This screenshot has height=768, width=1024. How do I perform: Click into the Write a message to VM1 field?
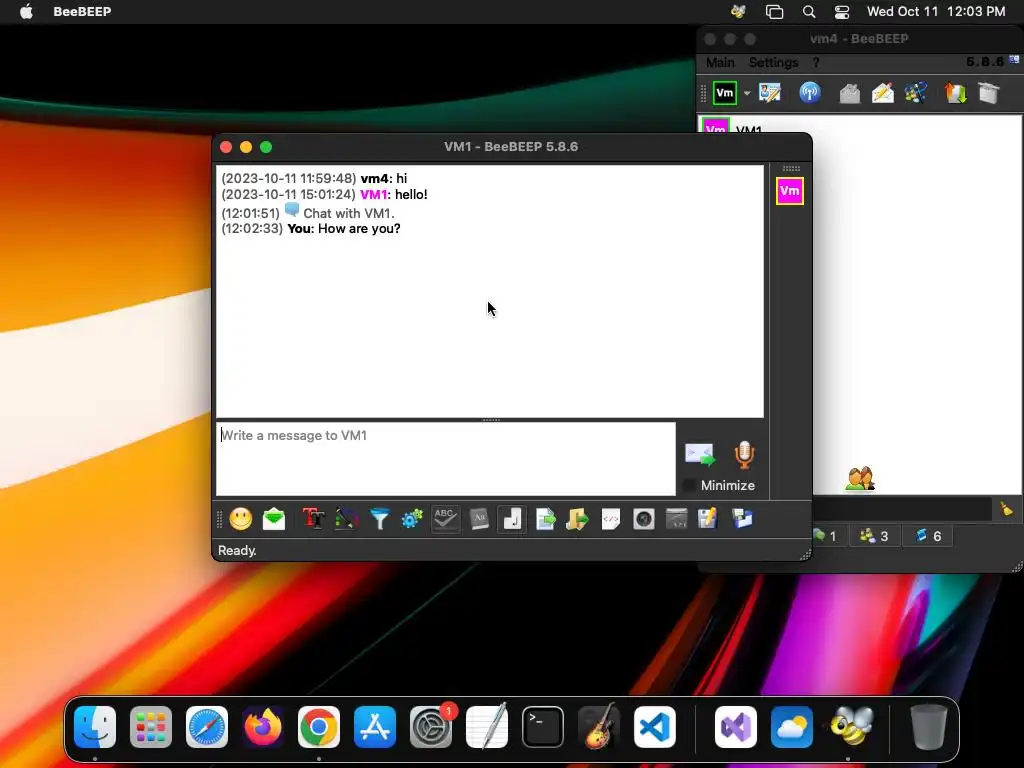[446, 458]
